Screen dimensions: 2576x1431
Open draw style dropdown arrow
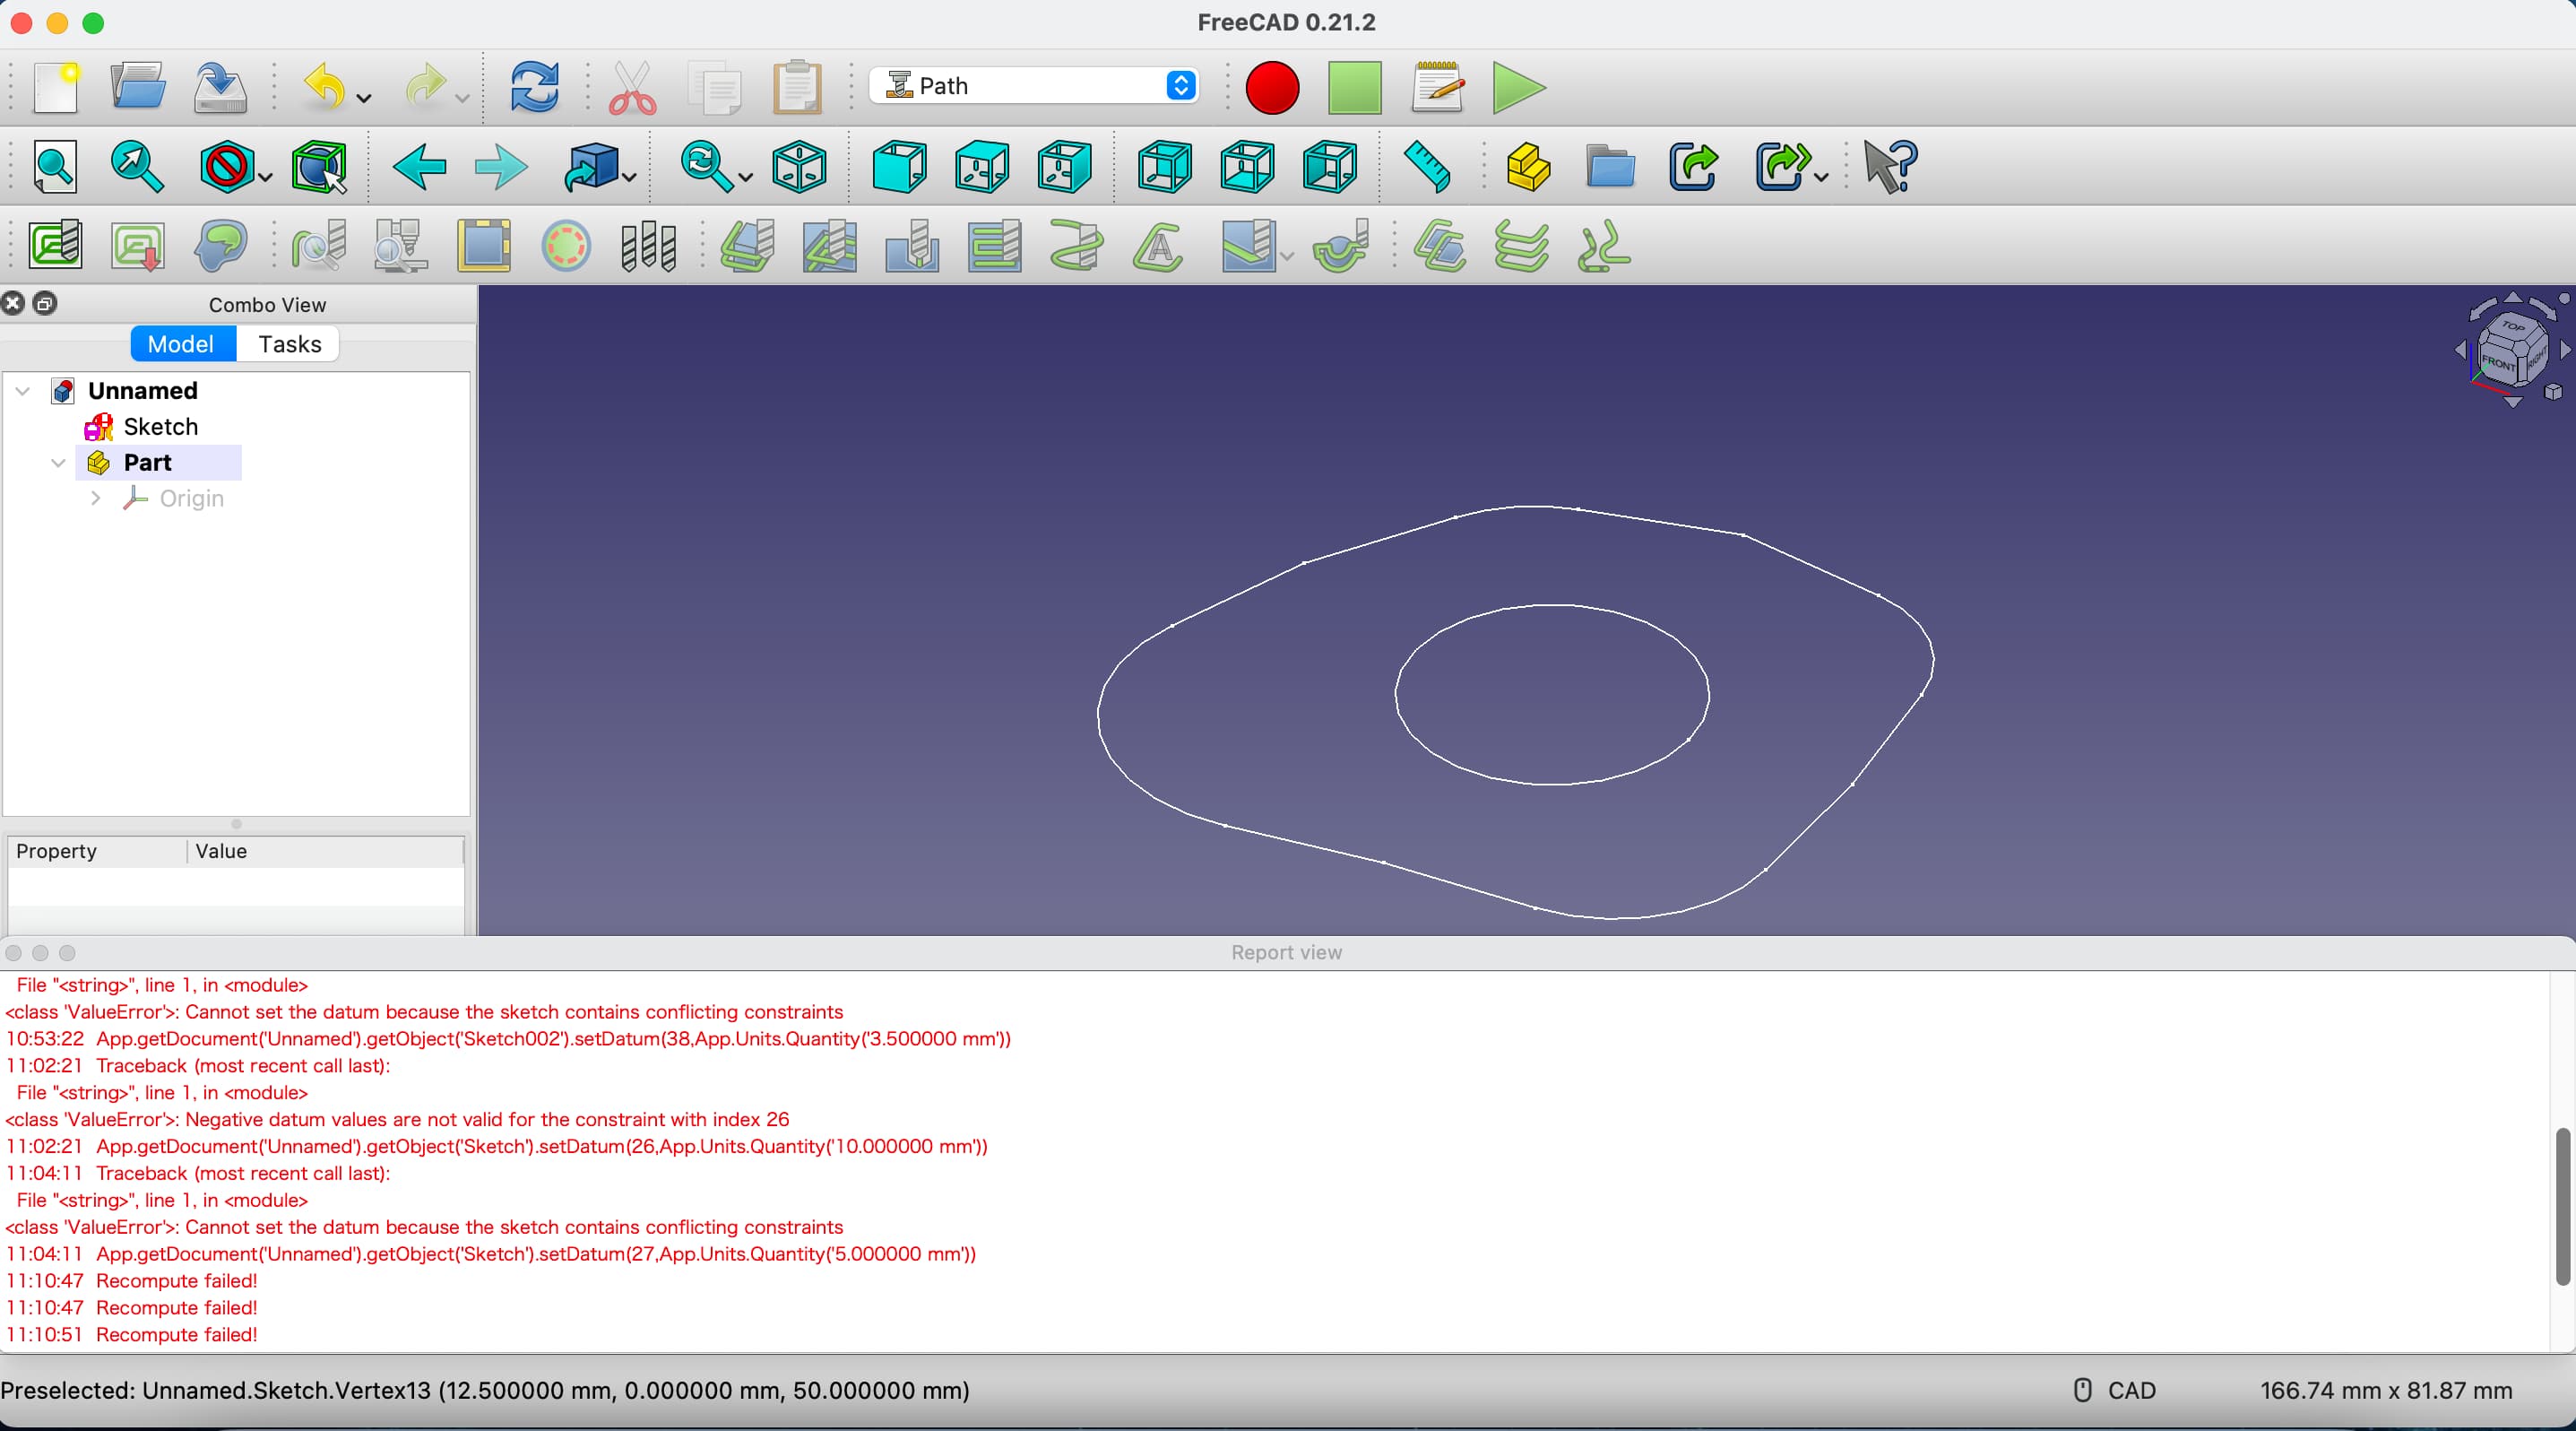[x=265, y=178]
